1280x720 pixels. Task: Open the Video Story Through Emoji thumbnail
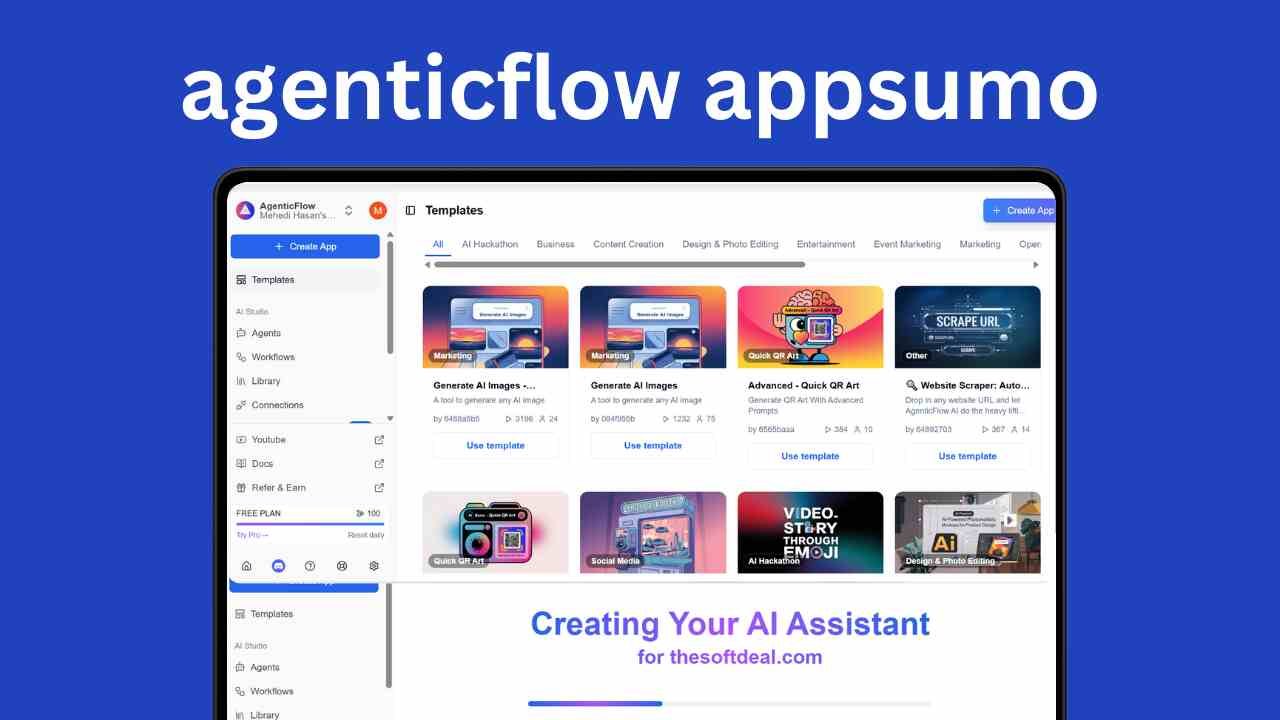click(810, 532)
